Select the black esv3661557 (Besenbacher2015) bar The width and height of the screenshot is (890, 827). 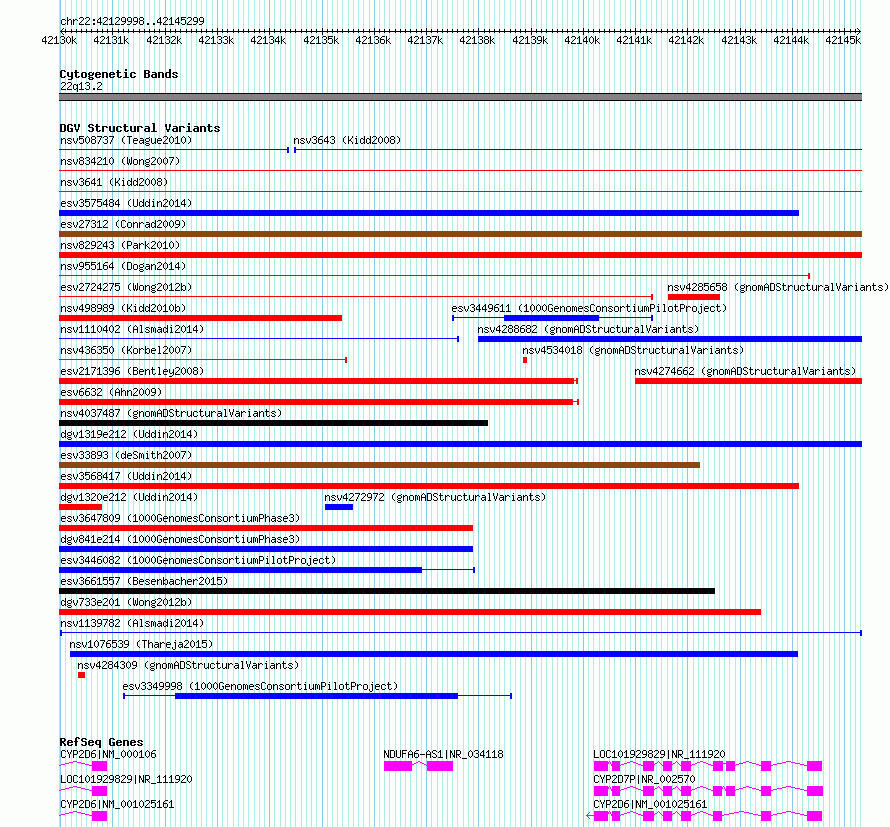(x=387, y=591)
